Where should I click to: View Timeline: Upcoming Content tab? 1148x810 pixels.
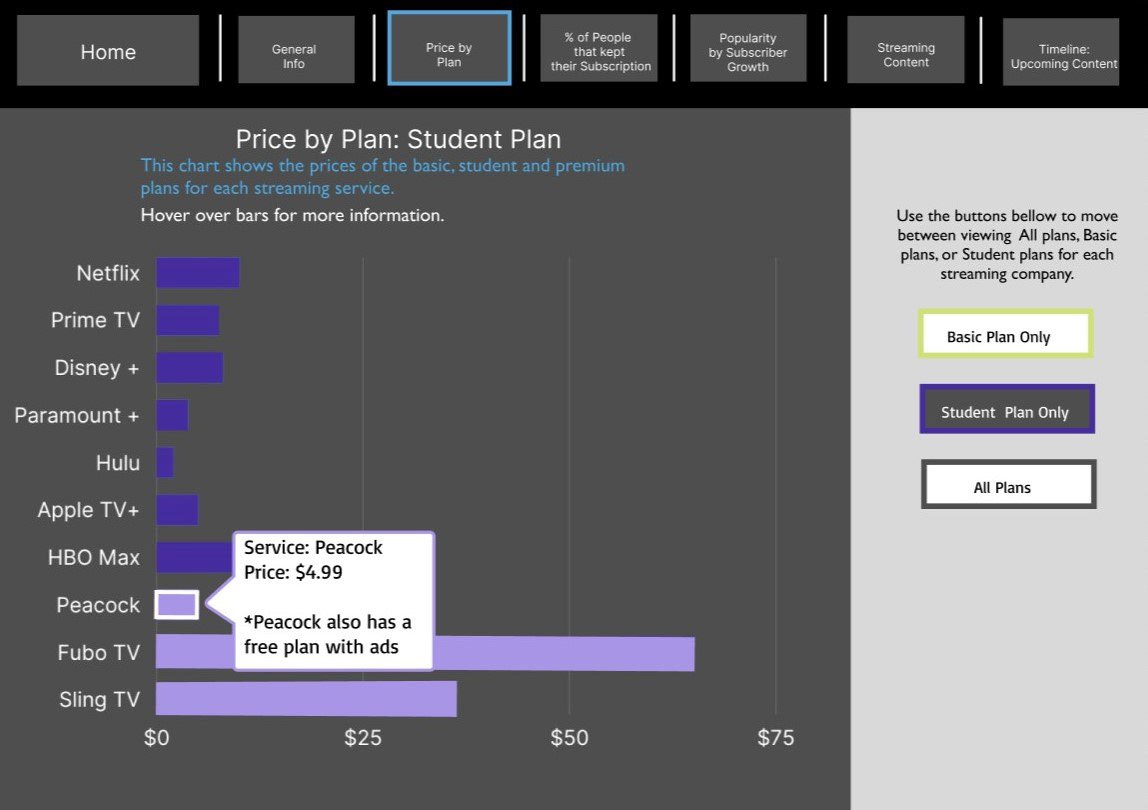tap(1061, 52)
